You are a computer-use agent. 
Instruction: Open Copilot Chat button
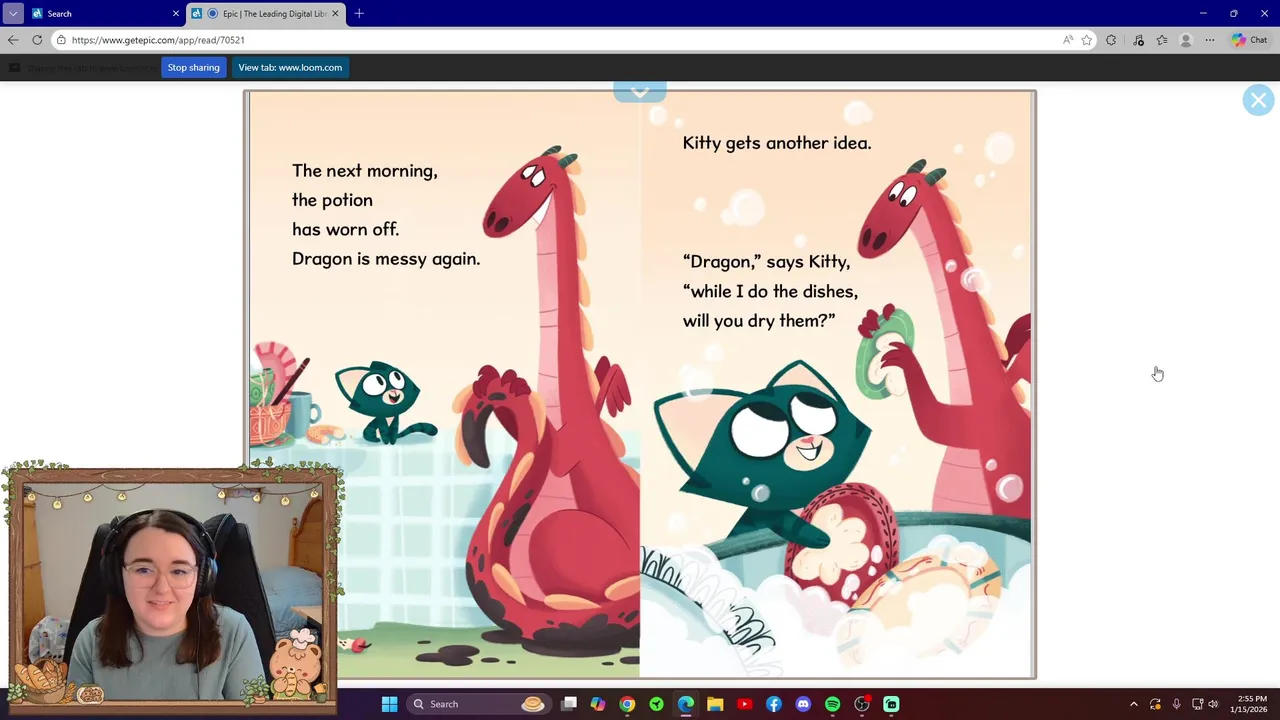click(x=1250, y=40)
